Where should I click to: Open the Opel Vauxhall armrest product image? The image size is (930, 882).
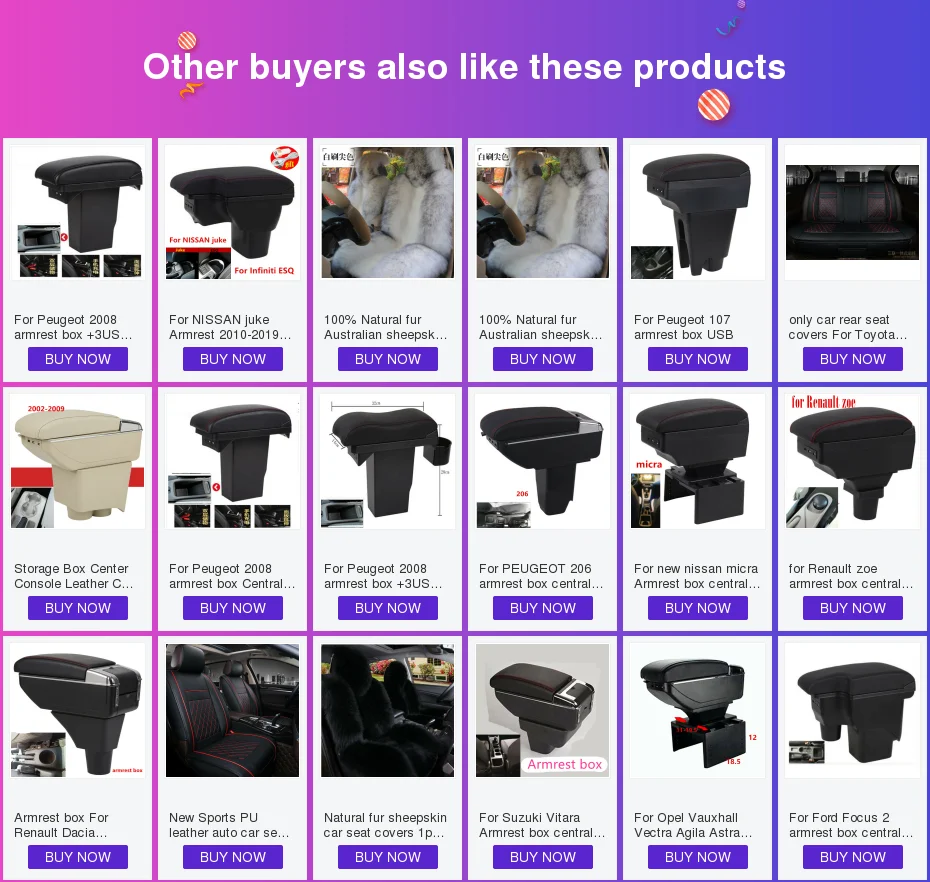pyautogui.click(x=698, y=711)
